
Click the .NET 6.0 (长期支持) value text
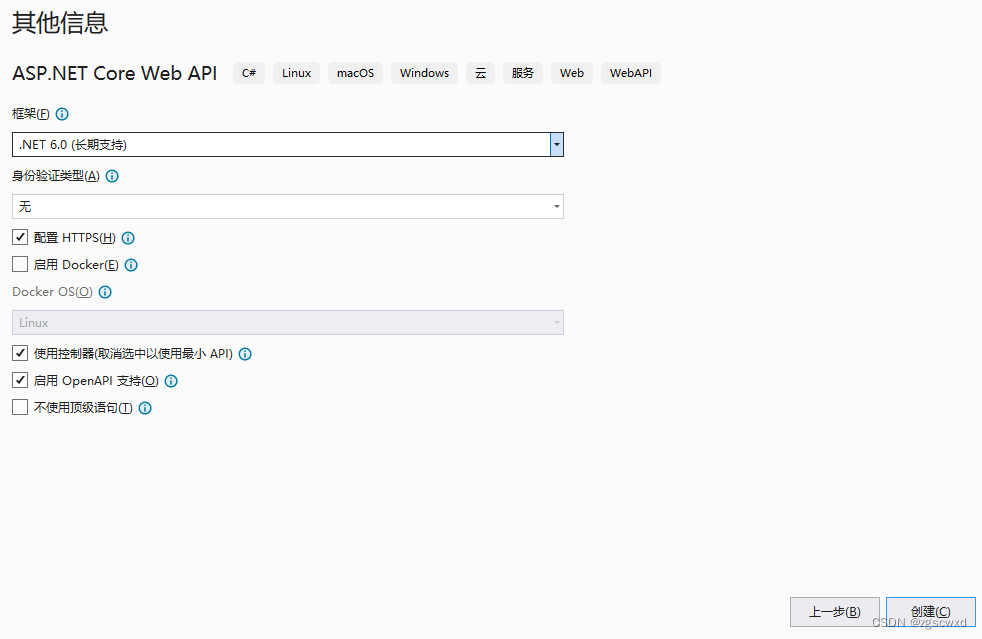73,145
